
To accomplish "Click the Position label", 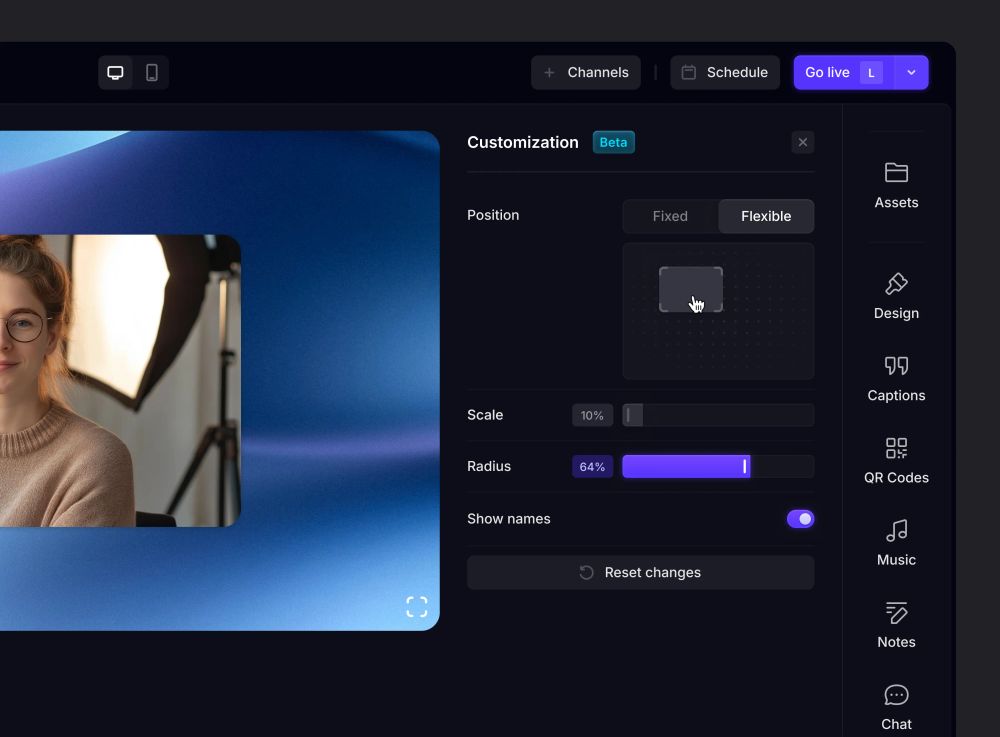I will pos(493,215).
